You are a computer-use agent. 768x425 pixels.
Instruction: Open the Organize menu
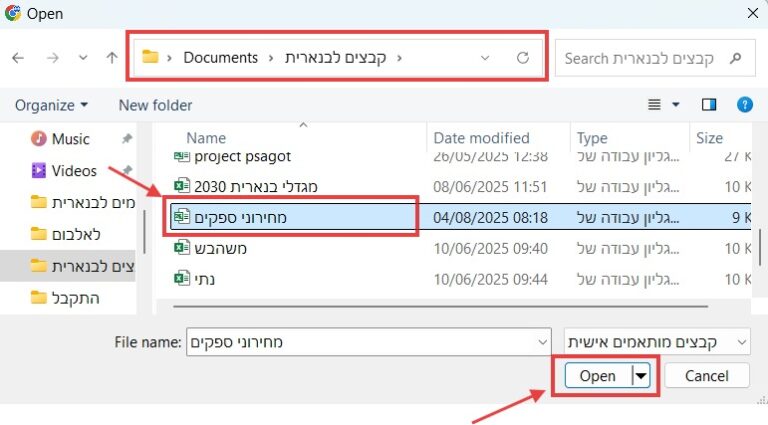[x=51, y=105]
